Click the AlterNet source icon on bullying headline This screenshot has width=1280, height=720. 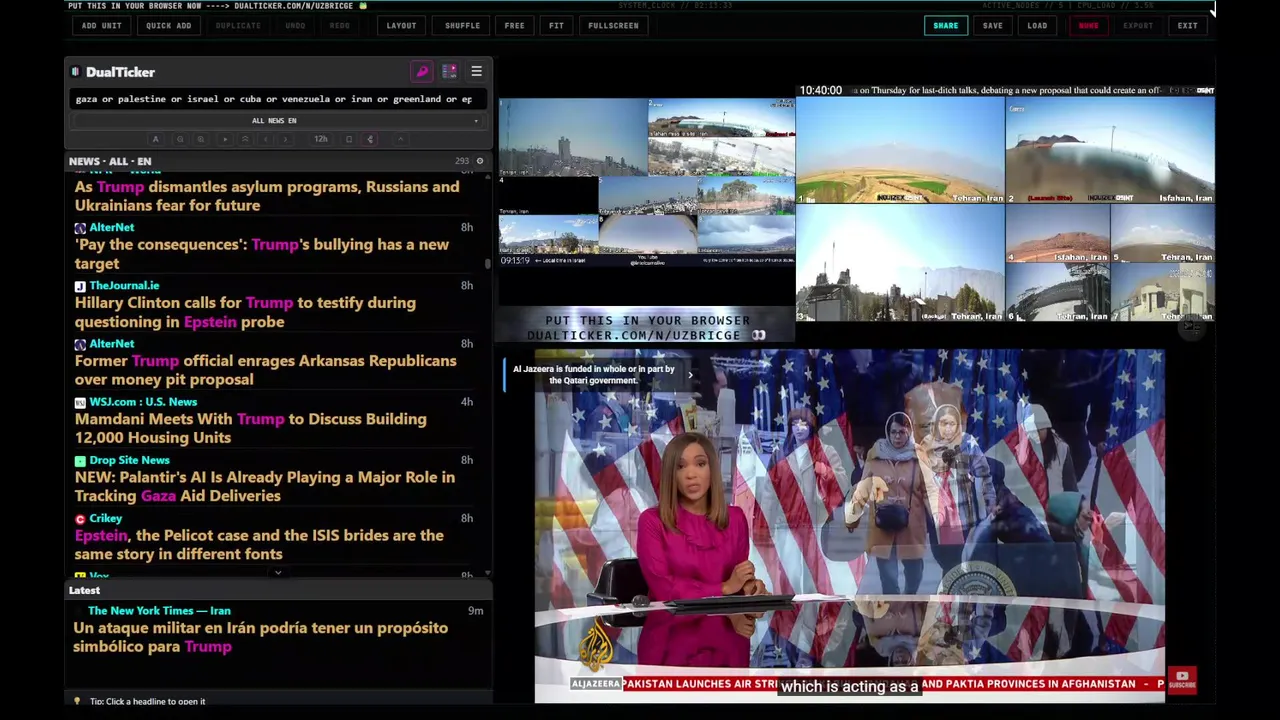(80, 228)
